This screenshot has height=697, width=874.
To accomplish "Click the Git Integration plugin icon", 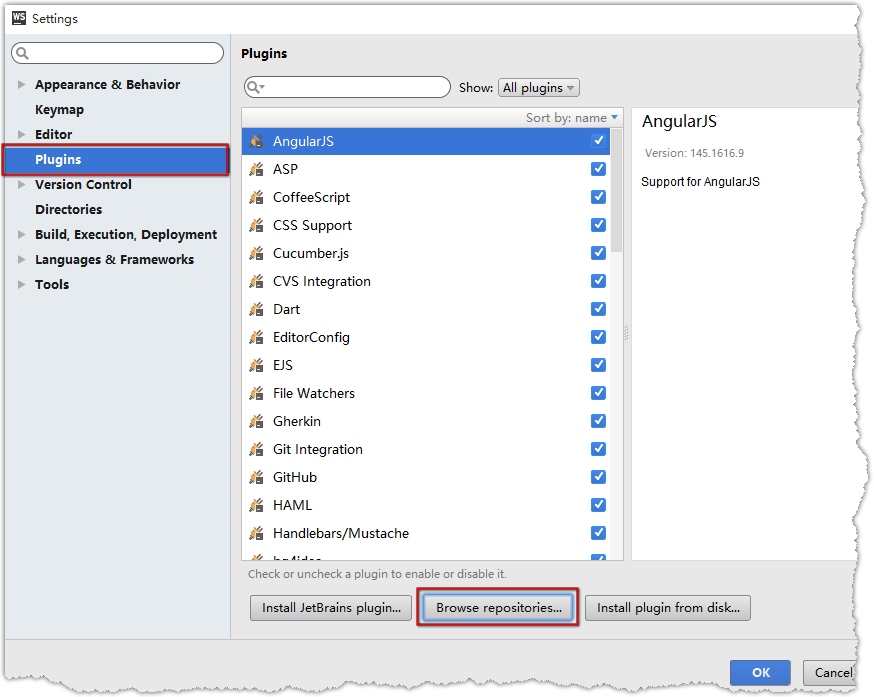I will coord(256,449).
